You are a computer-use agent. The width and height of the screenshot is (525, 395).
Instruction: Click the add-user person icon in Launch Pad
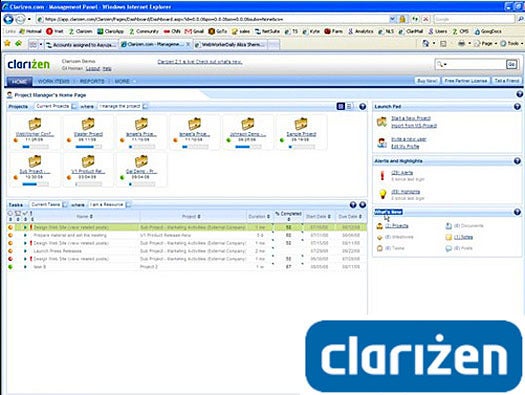pos(382,143)
